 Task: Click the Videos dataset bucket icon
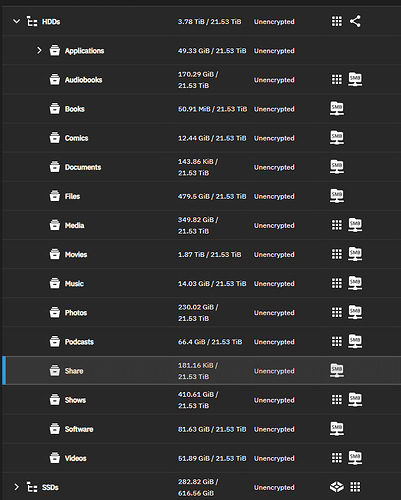[x=55, y=458]
